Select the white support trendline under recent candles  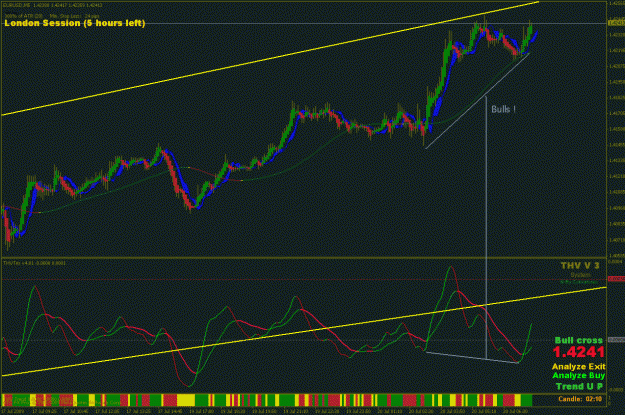[477, 100]
